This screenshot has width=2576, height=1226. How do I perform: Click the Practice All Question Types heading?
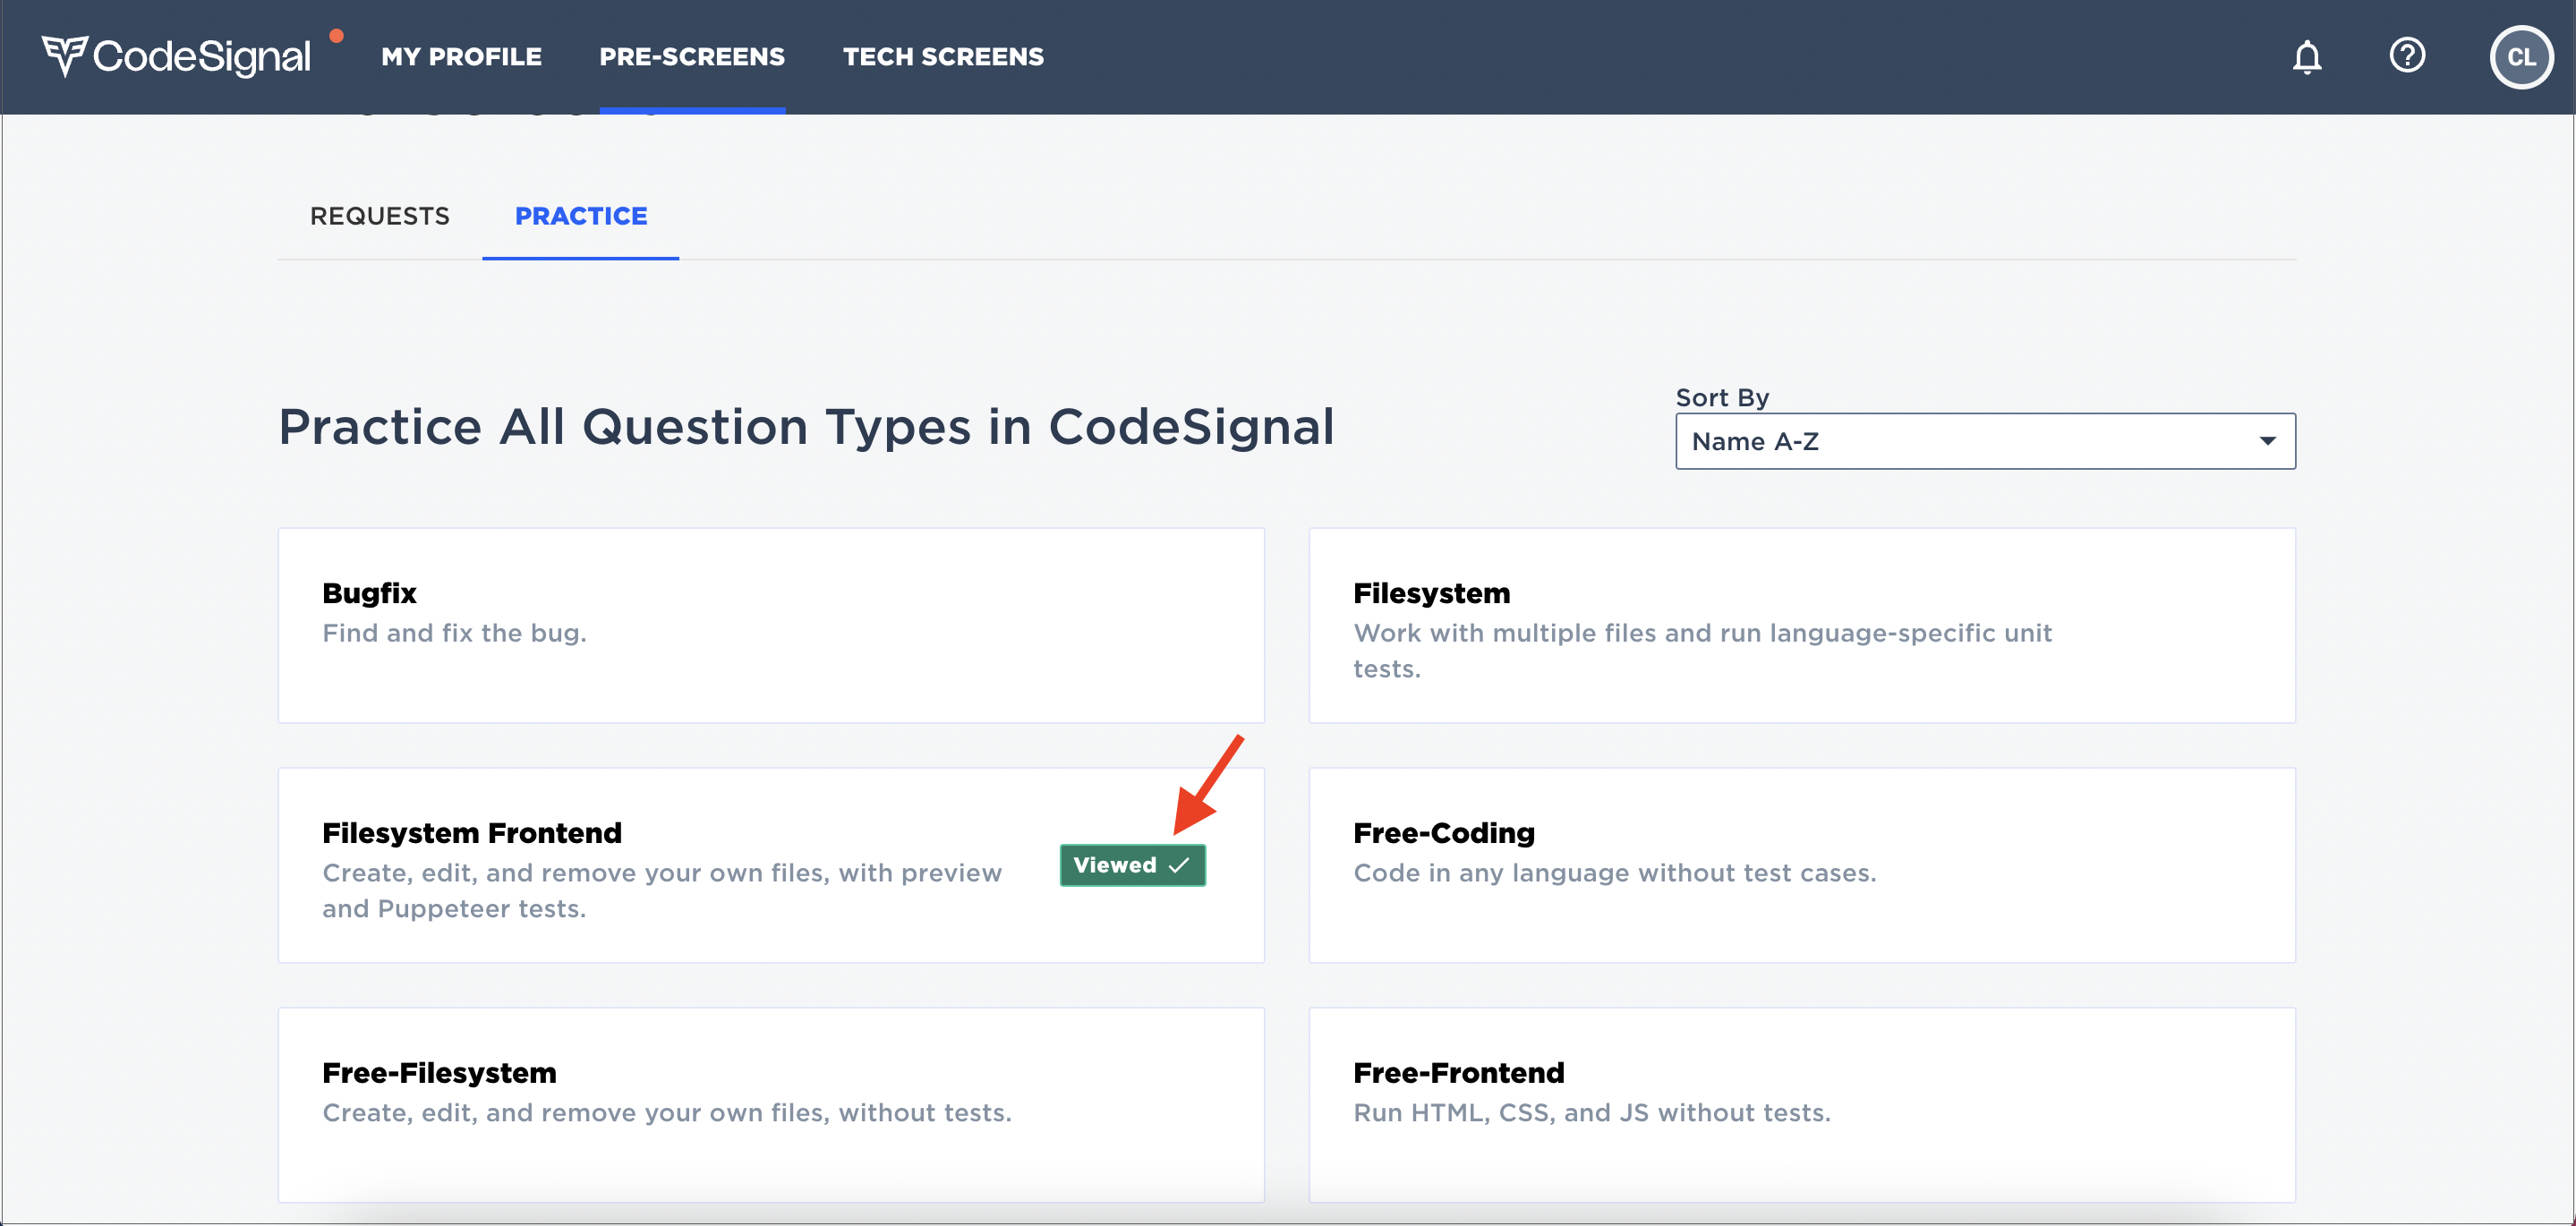[806, 427]
